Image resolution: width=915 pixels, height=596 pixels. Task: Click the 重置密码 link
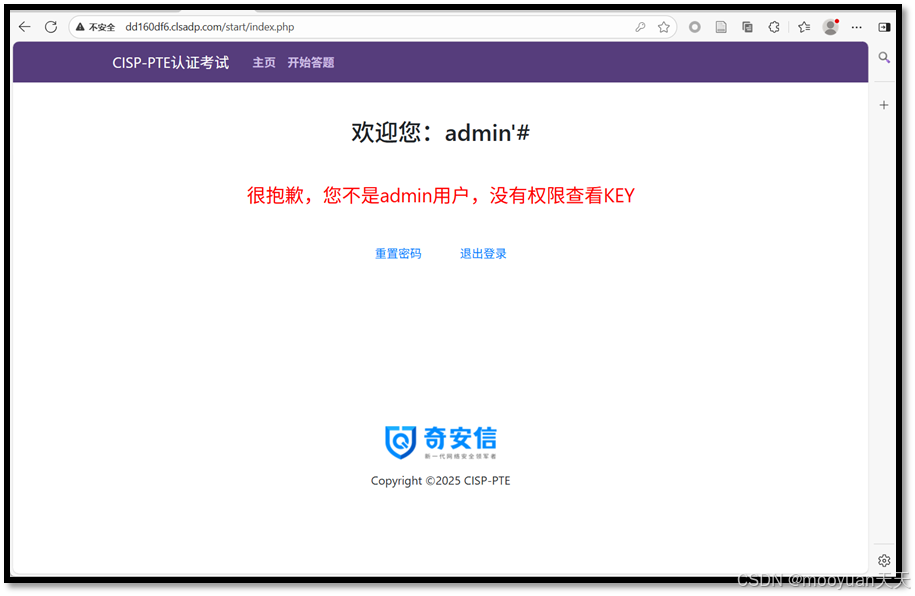click(x=397, y=253)
